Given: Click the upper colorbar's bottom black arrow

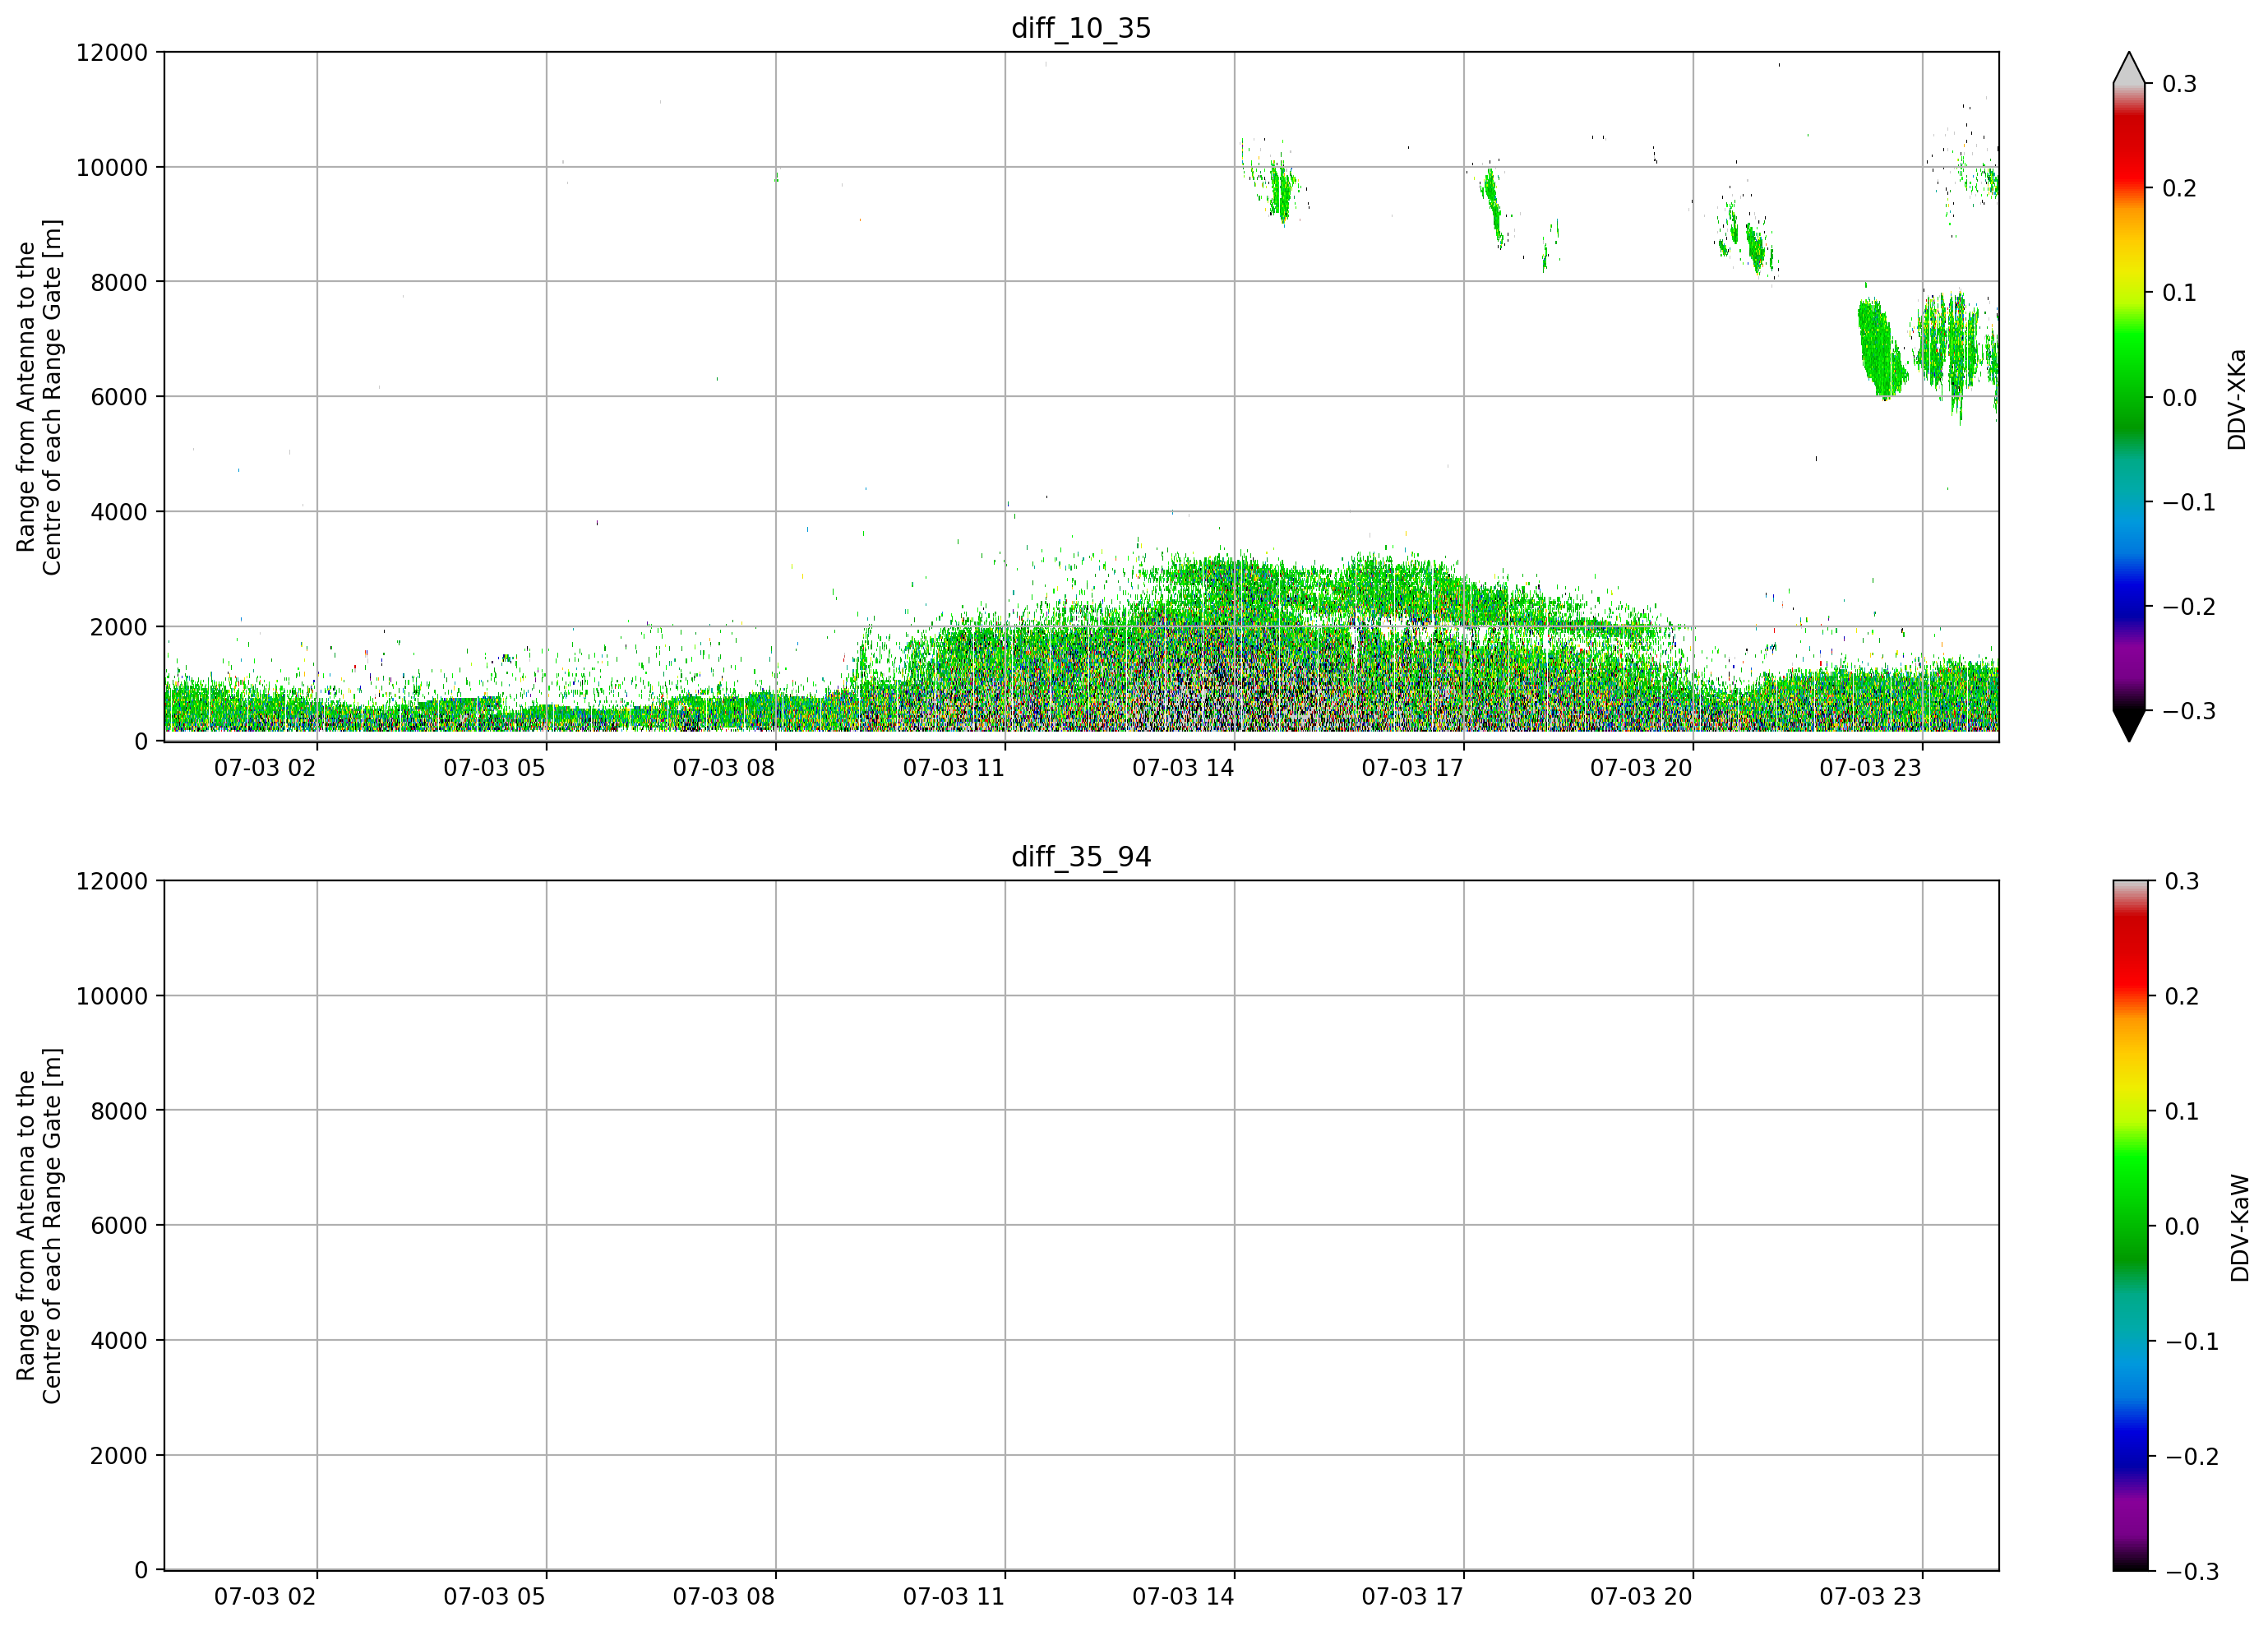Looking at the screenshot, I should 2129,726.
